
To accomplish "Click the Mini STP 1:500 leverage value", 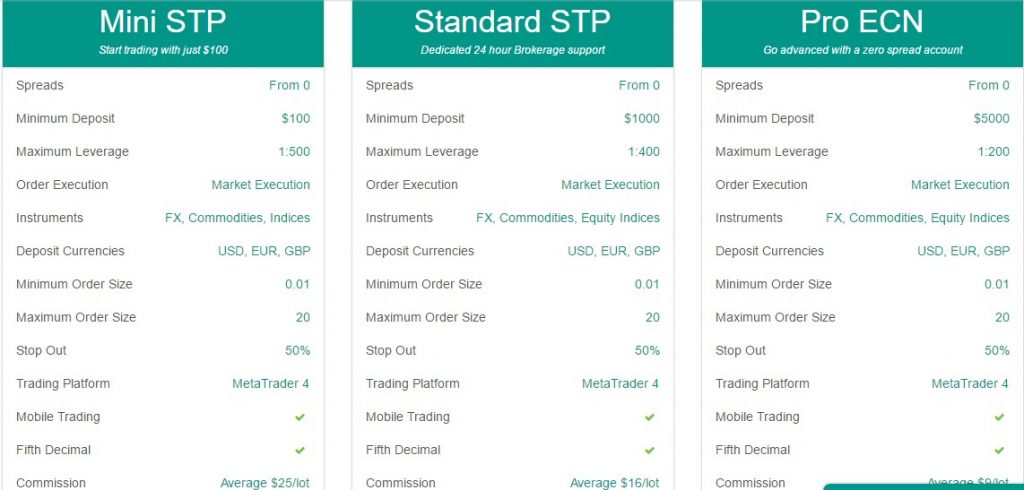I will (294, 152).
